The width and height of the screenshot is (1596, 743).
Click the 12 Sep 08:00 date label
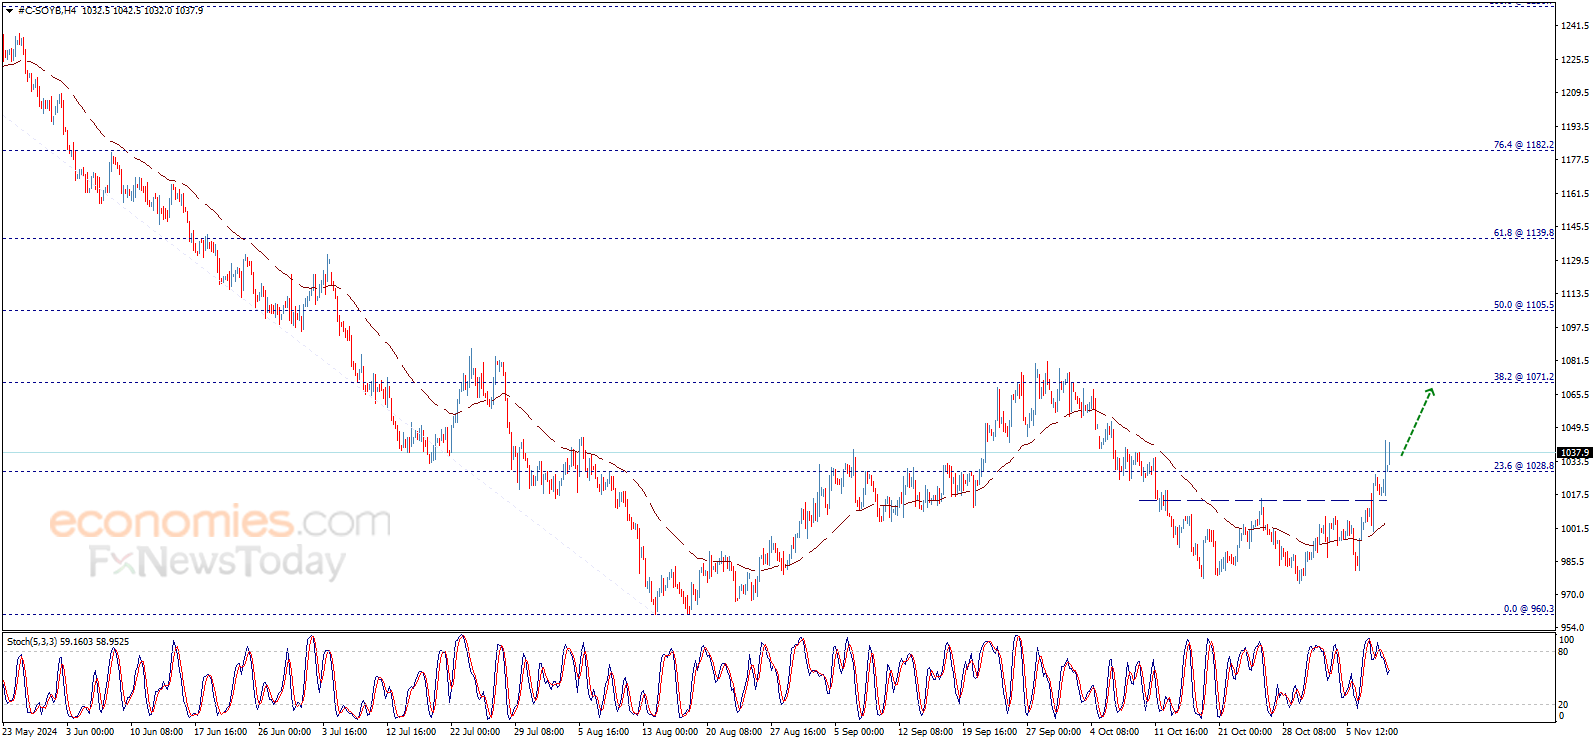tap(925, 732)
